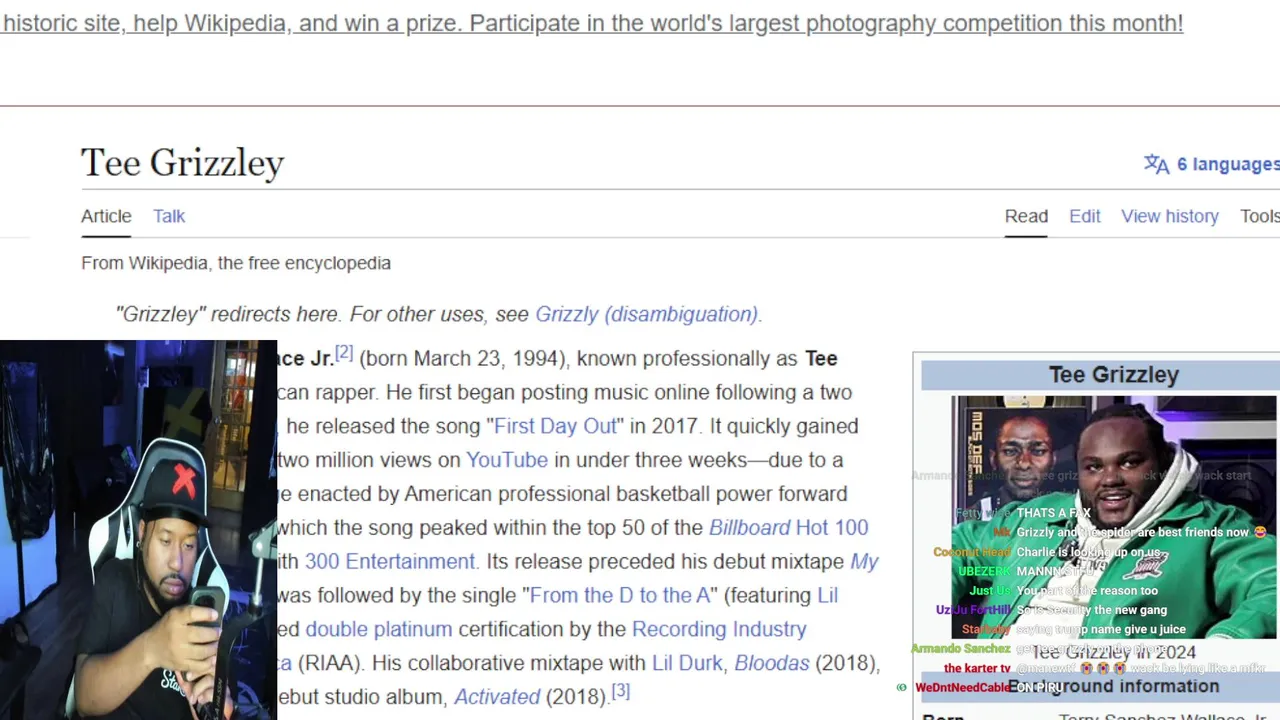Image resolution: width=1280 pixels, height=720 pixels.
Task: Select the Tee Grizzley page heading
Action: (x=182, y=163)
